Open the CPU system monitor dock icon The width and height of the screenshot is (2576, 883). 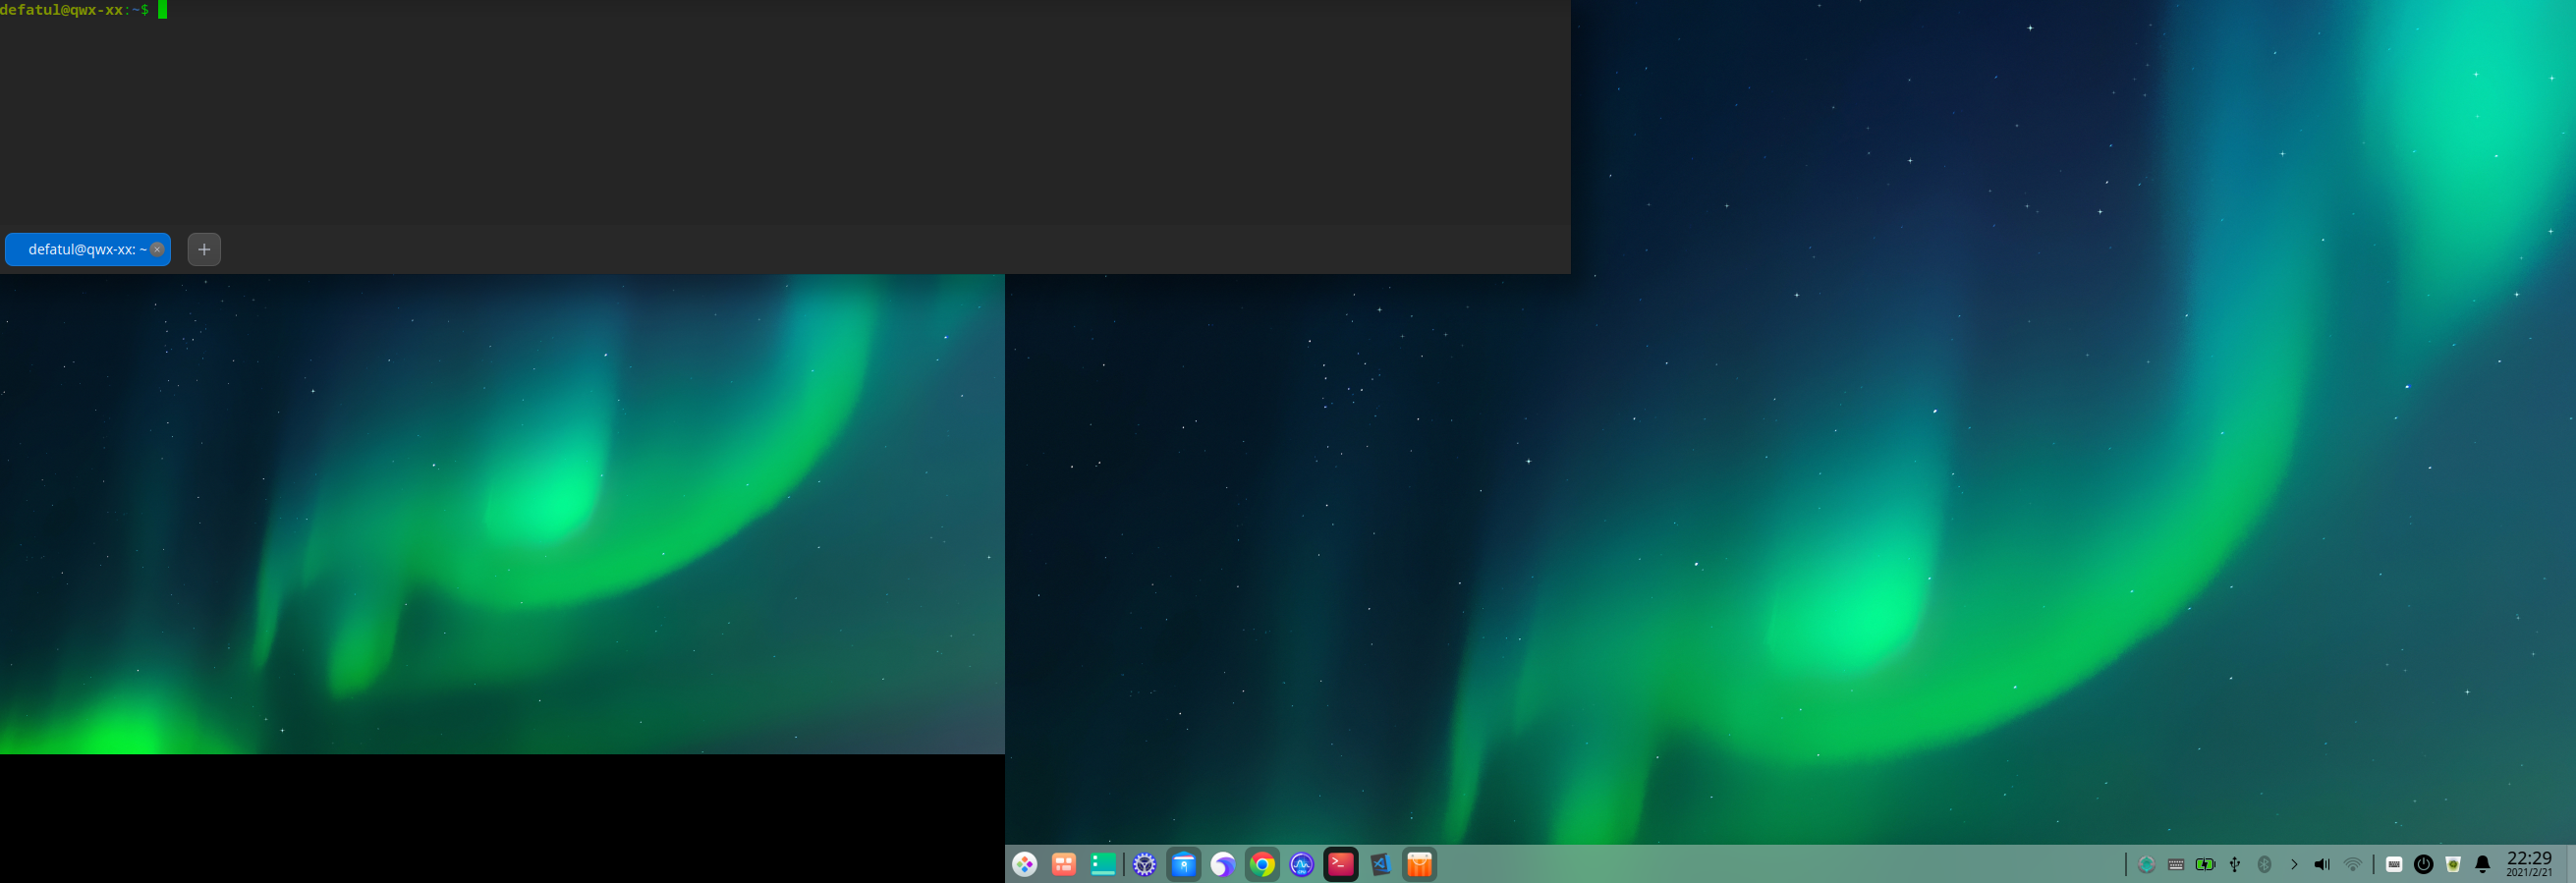coord(1301,865)
